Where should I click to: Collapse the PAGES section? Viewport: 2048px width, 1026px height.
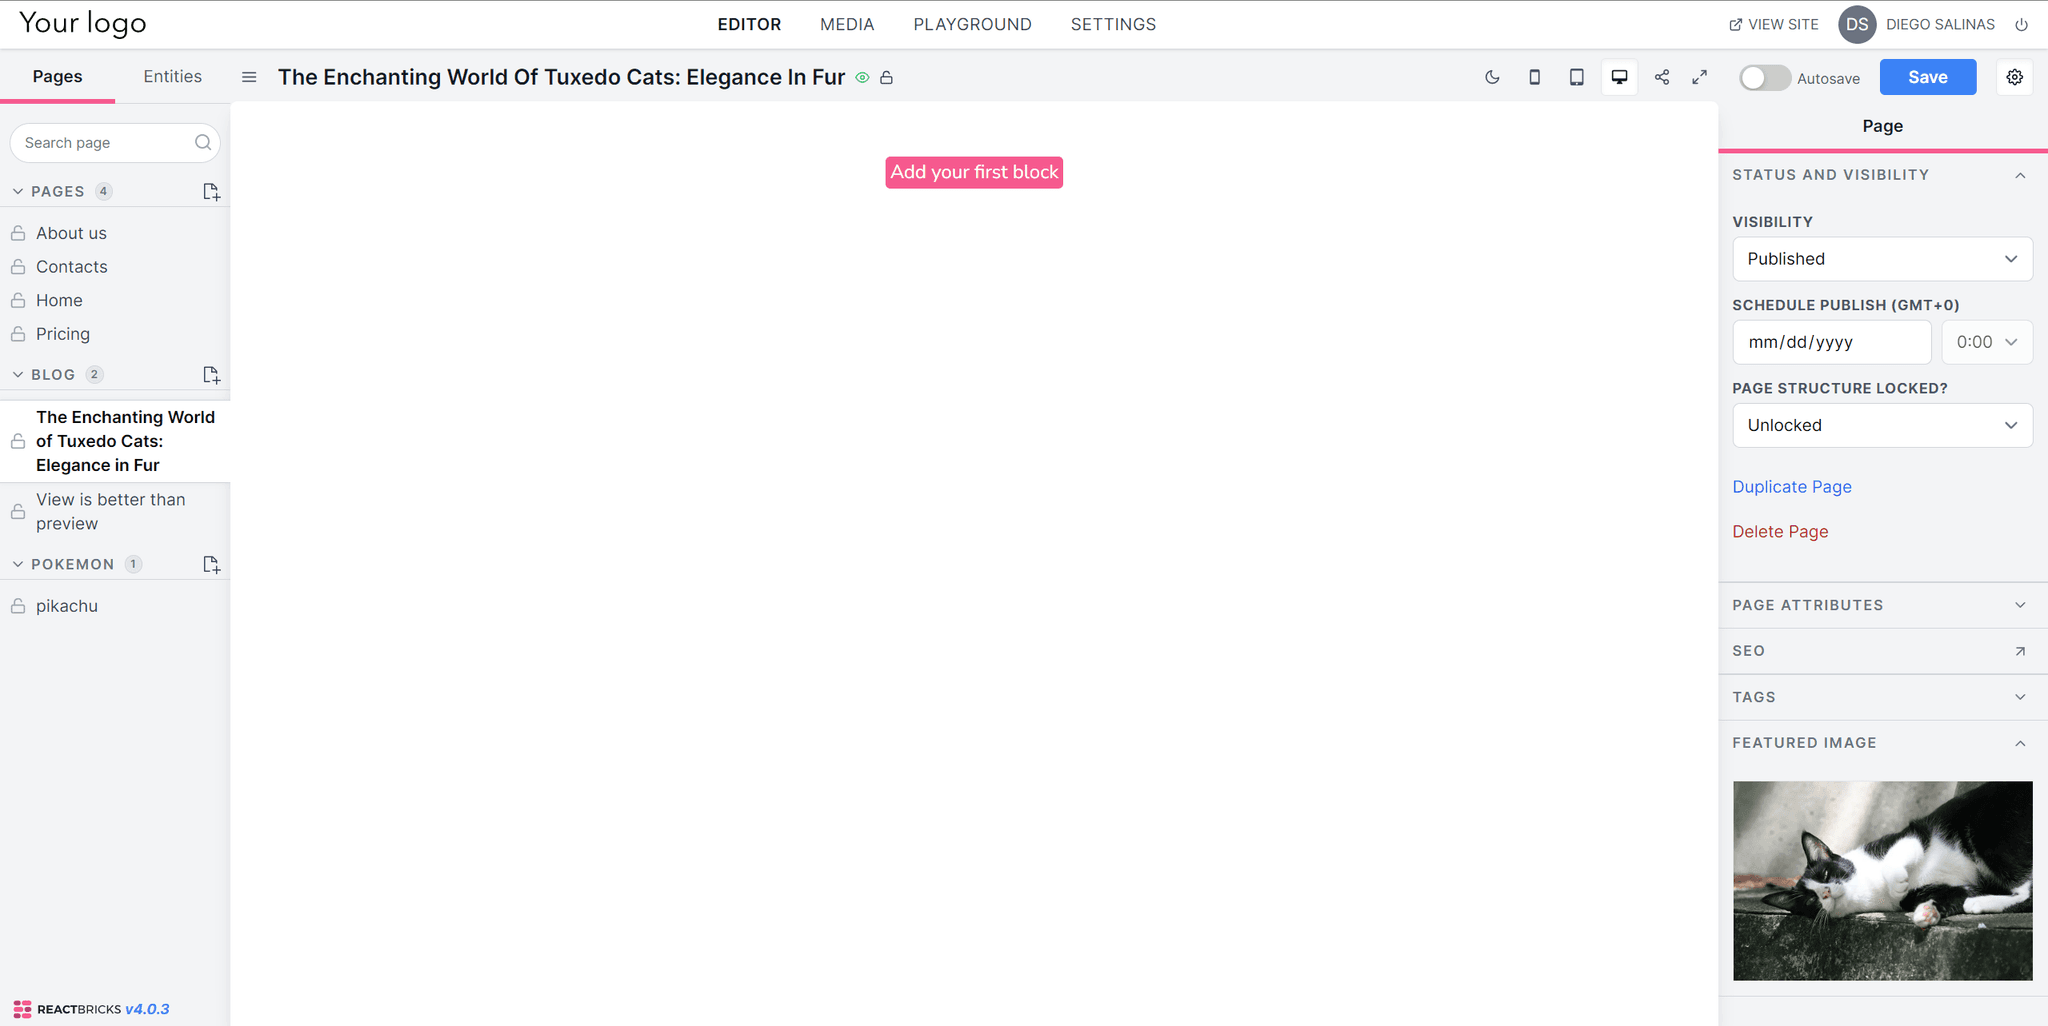(x=18, y=191)
